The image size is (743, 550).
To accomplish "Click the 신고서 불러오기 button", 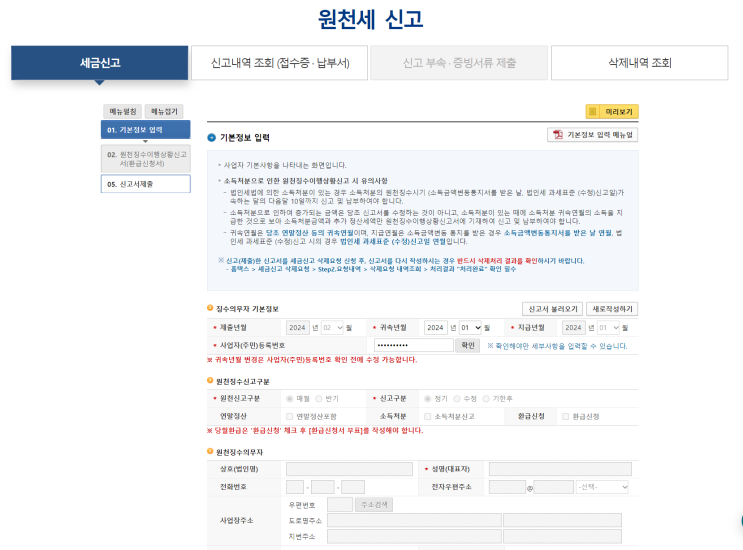I will coord(553,309).
